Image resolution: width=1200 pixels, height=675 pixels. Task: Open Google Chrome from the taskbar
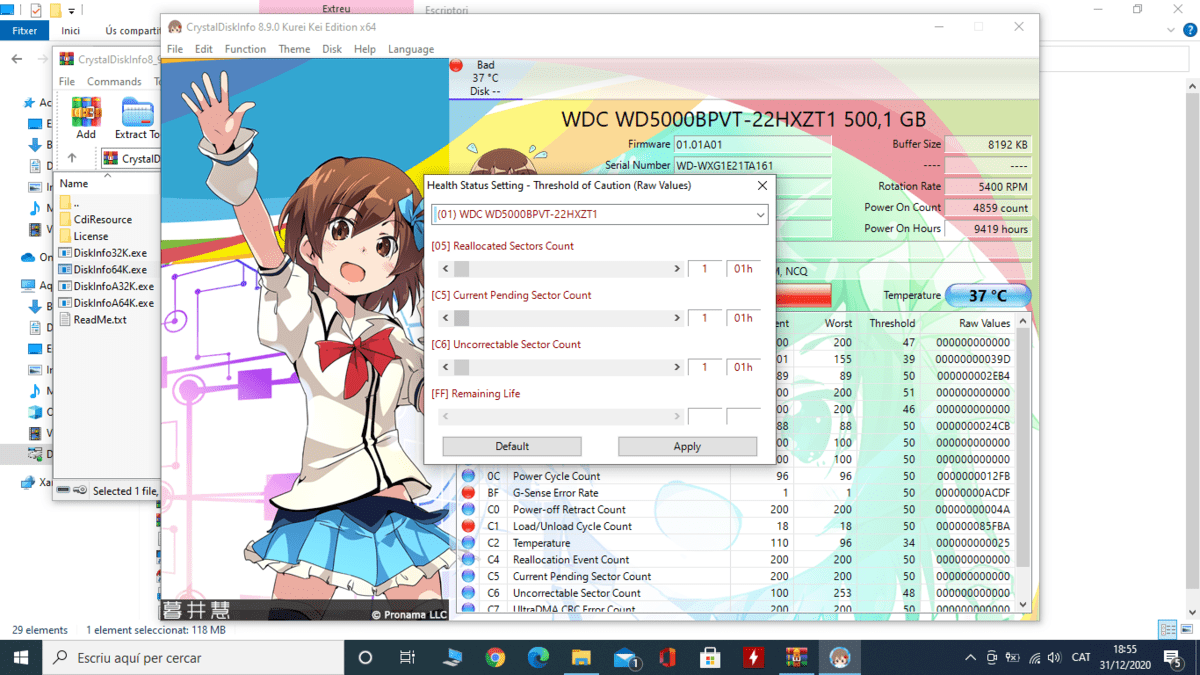[x=495, y=658]
